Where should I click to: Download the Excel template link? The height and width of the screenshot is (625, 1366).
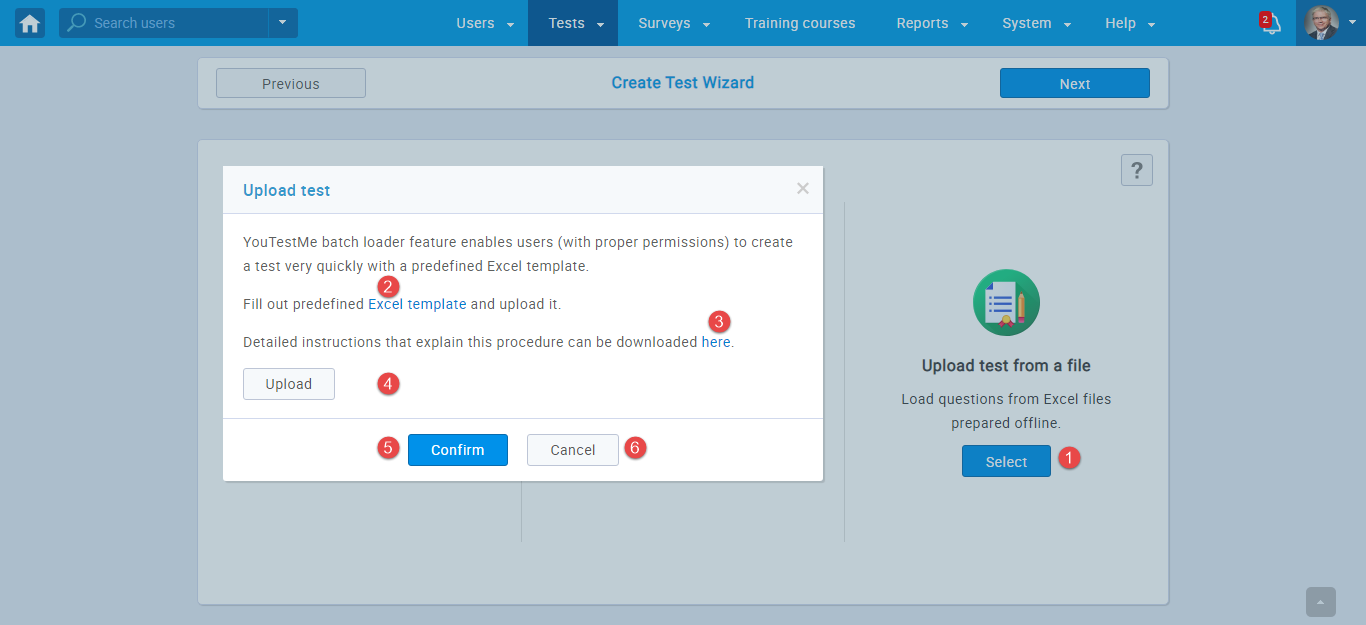click(417, 304)
